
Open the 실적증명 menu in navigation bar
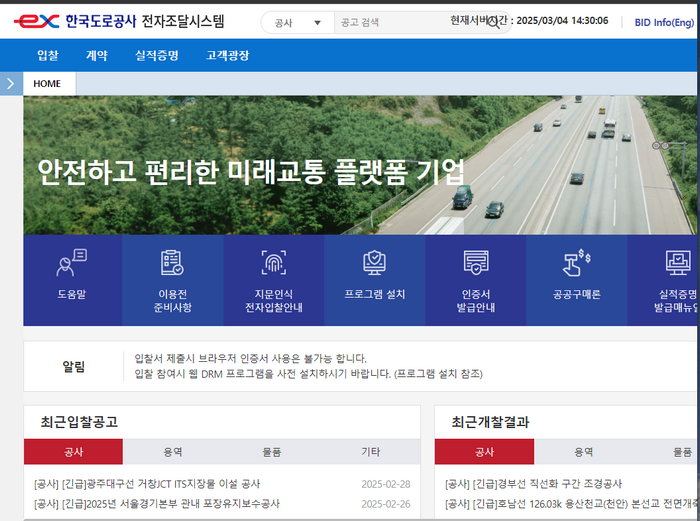[x=156, y=56]
